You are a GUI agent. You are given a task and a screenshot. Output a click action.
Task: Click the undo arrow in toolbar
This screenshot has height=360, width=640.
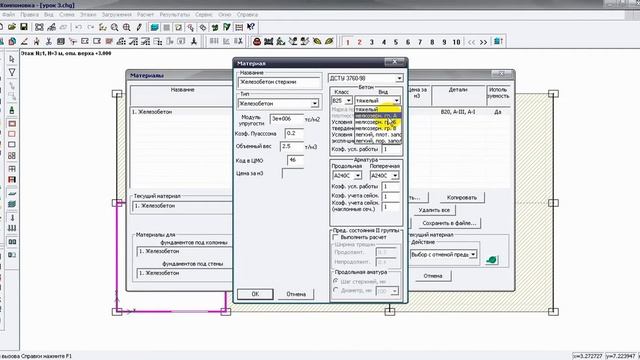point(78,27)
